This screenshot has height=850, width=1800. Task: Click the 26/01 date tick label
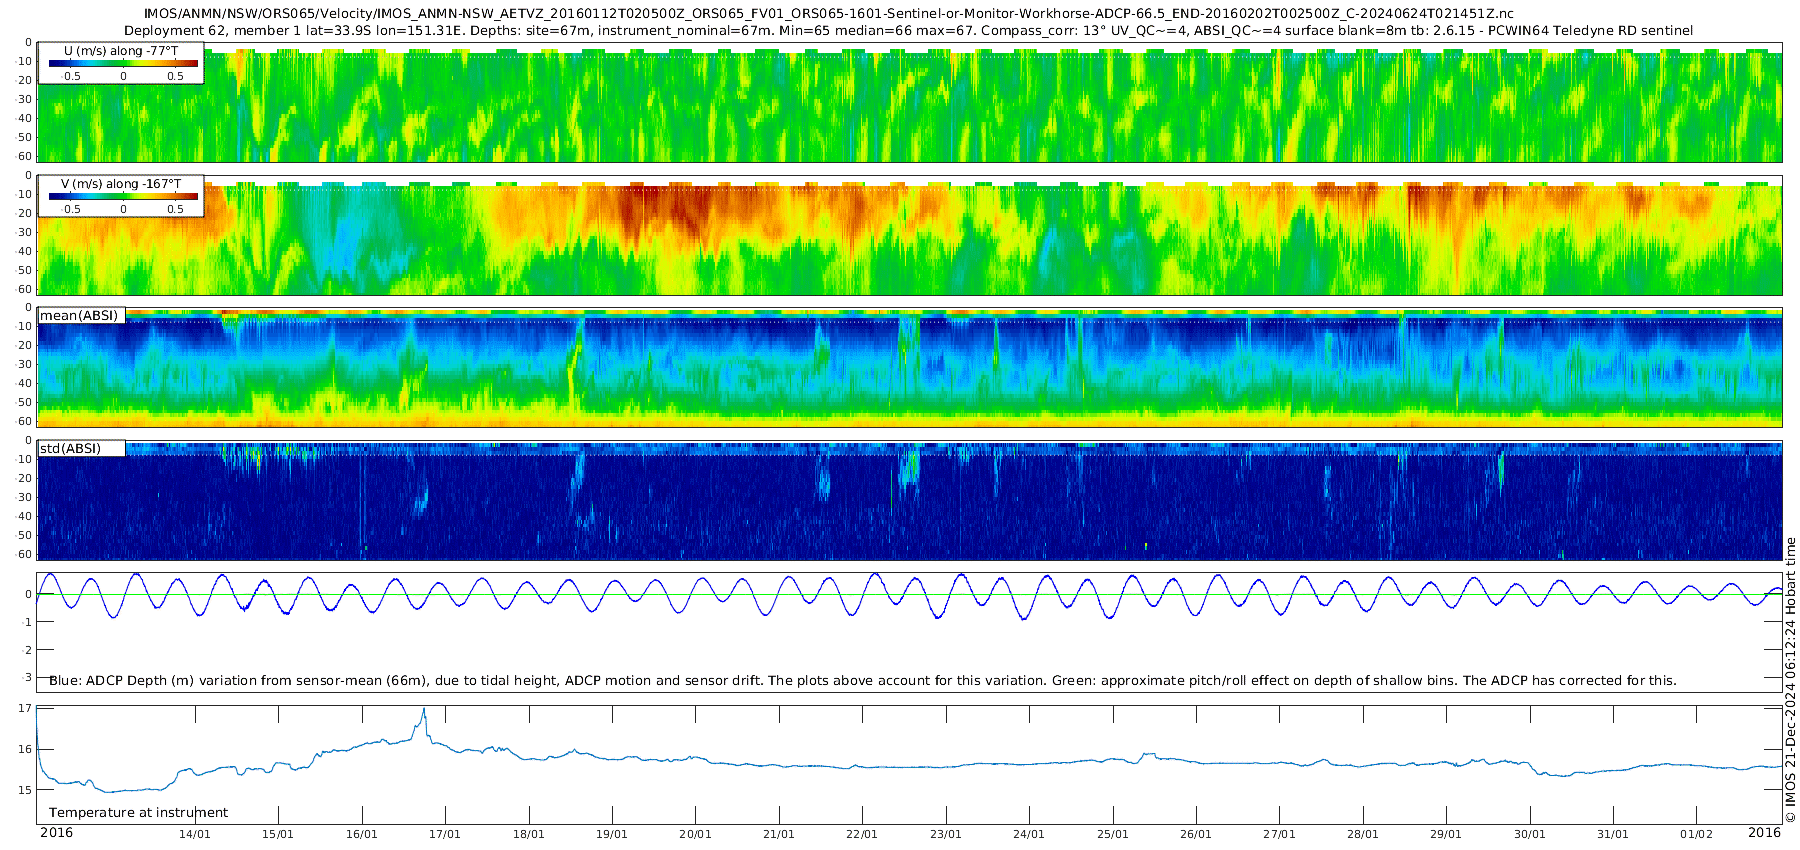pos(1195,835)
